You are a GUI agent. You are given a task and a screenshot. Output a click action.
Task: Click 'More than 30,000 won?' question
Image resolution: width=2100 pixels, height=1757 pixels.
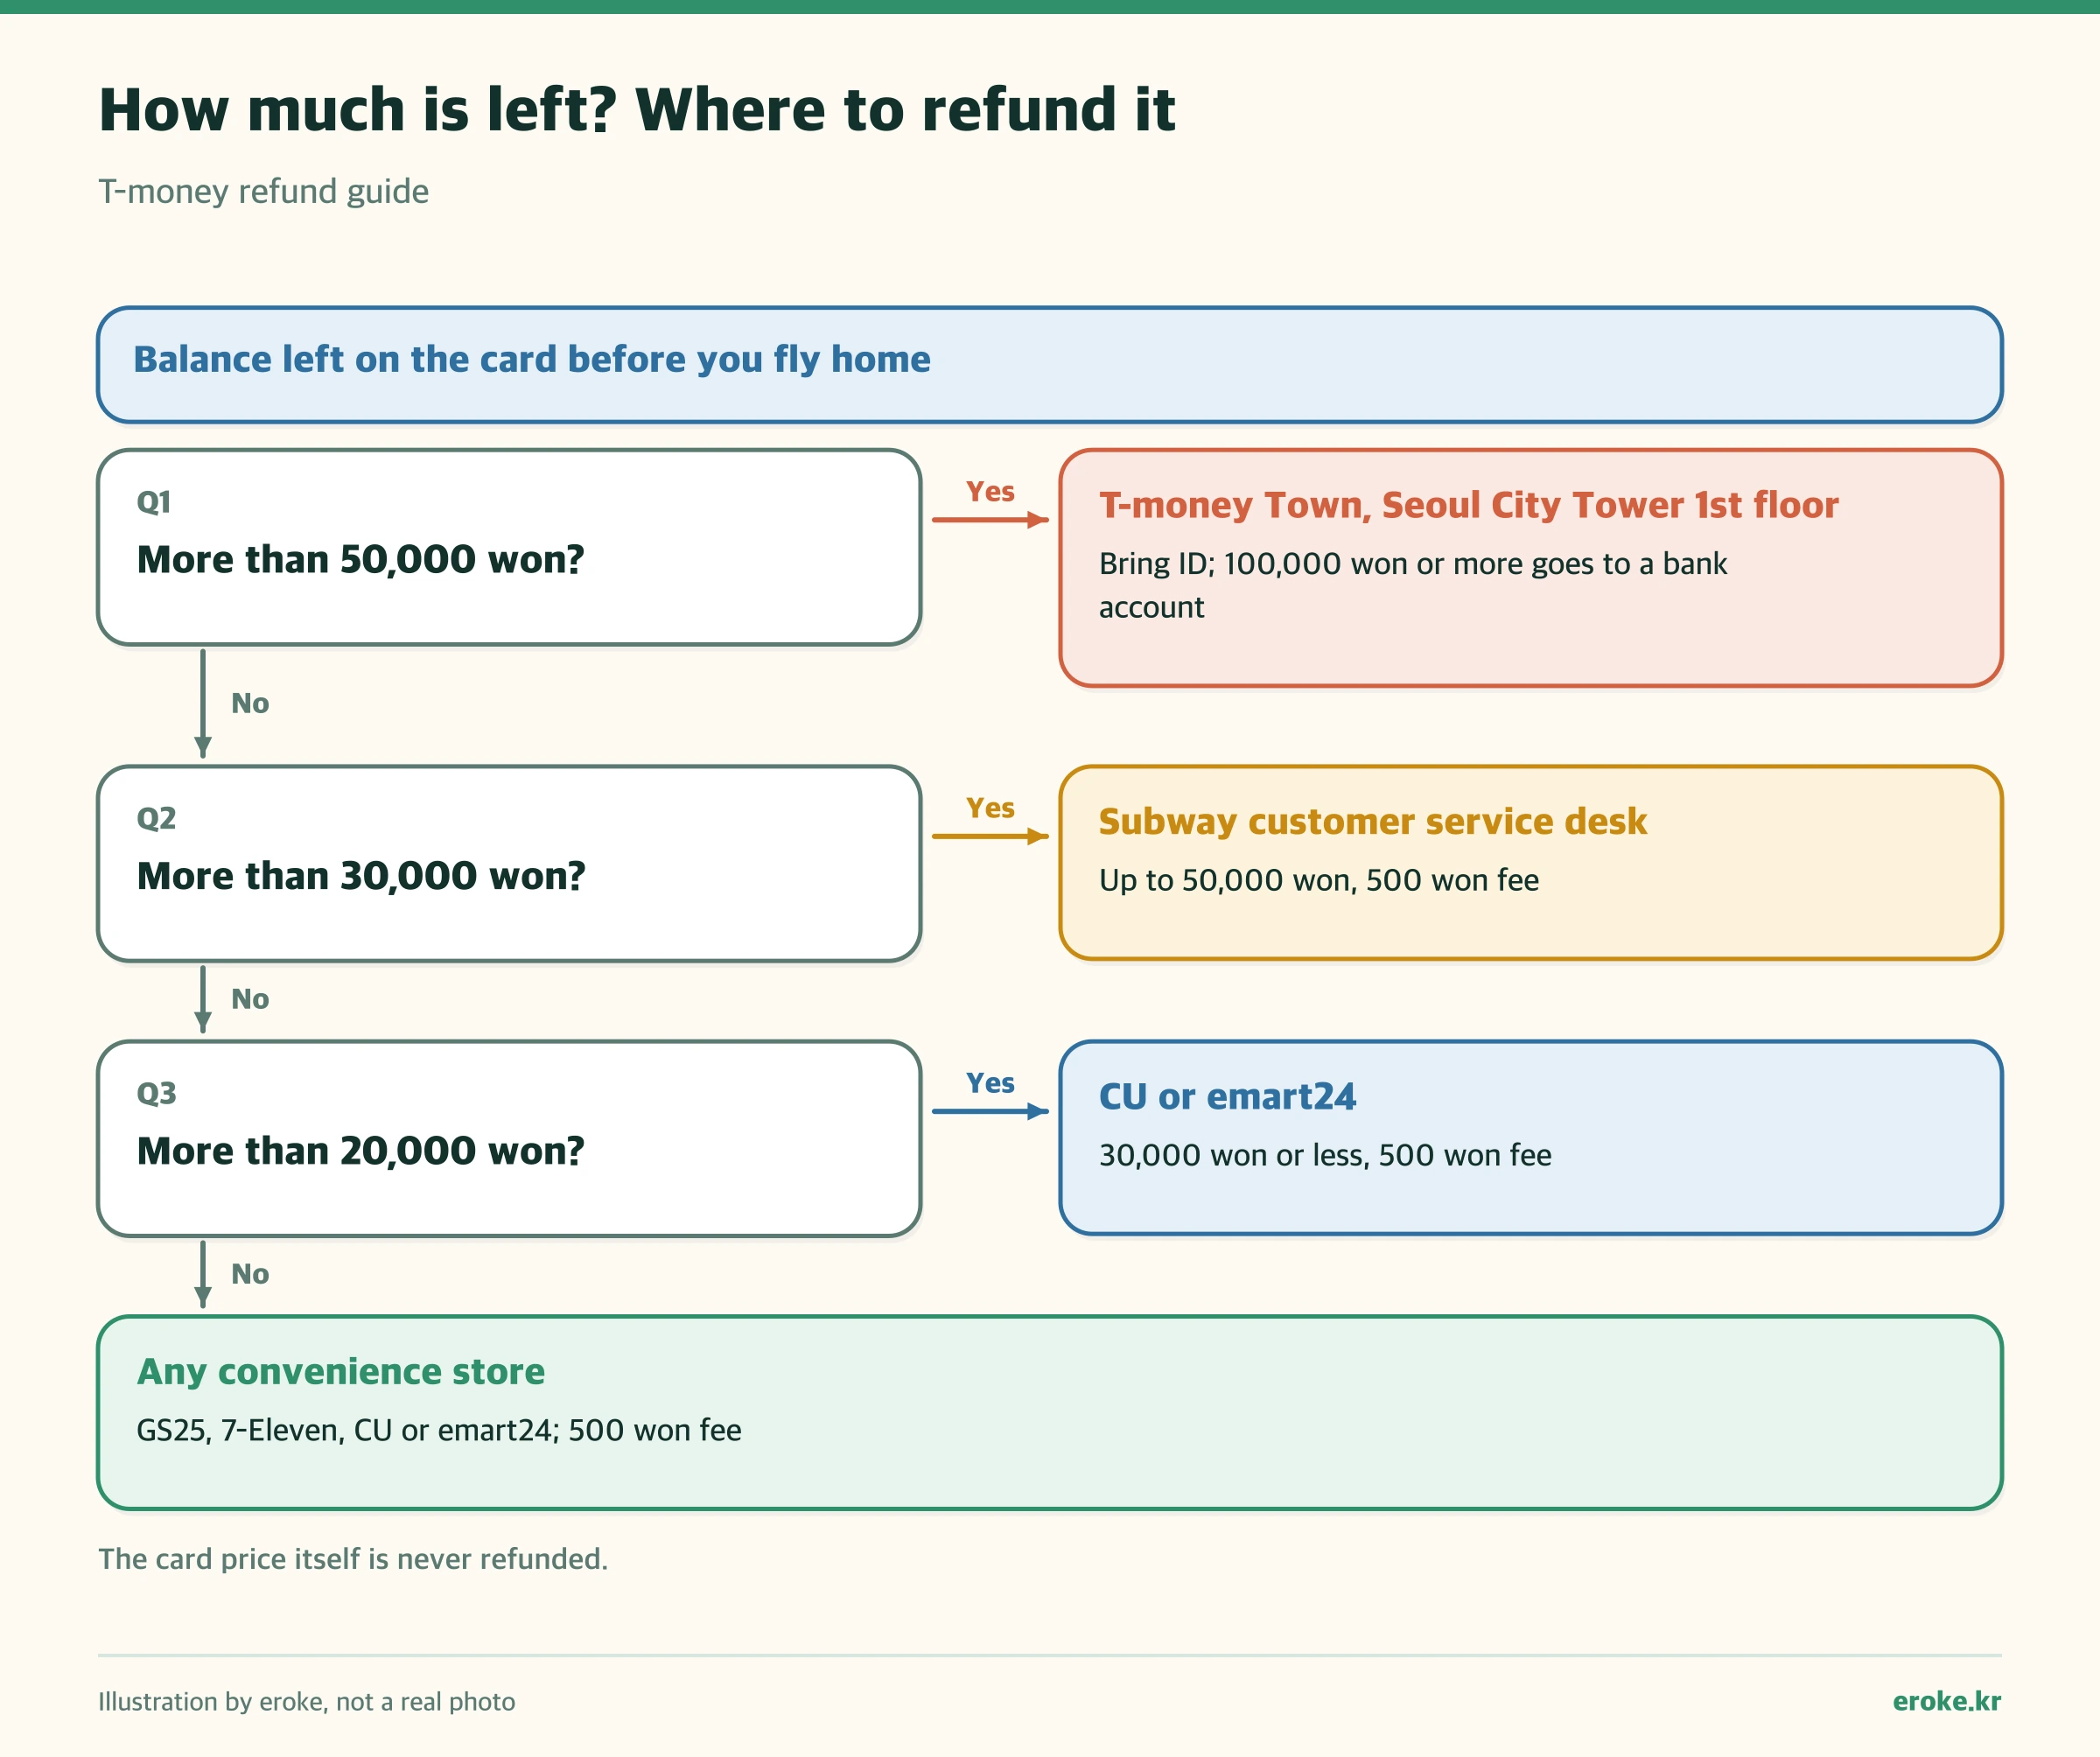361,877
